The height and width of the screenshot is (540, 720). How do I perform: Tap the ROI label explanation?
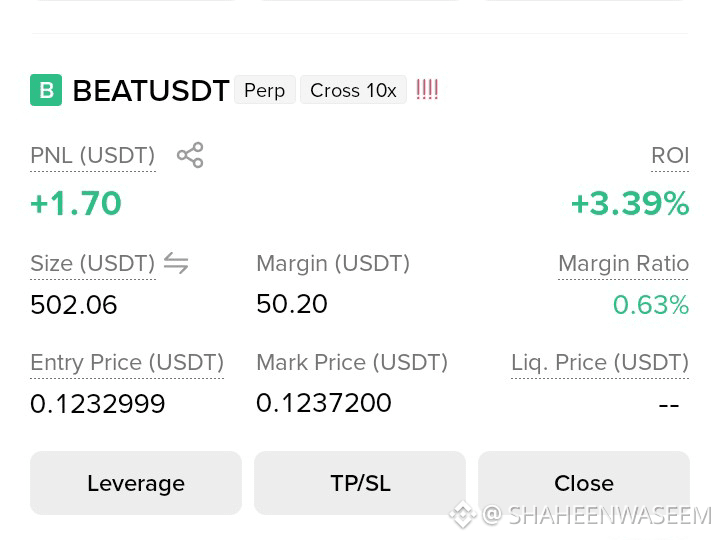coord(670,156)
